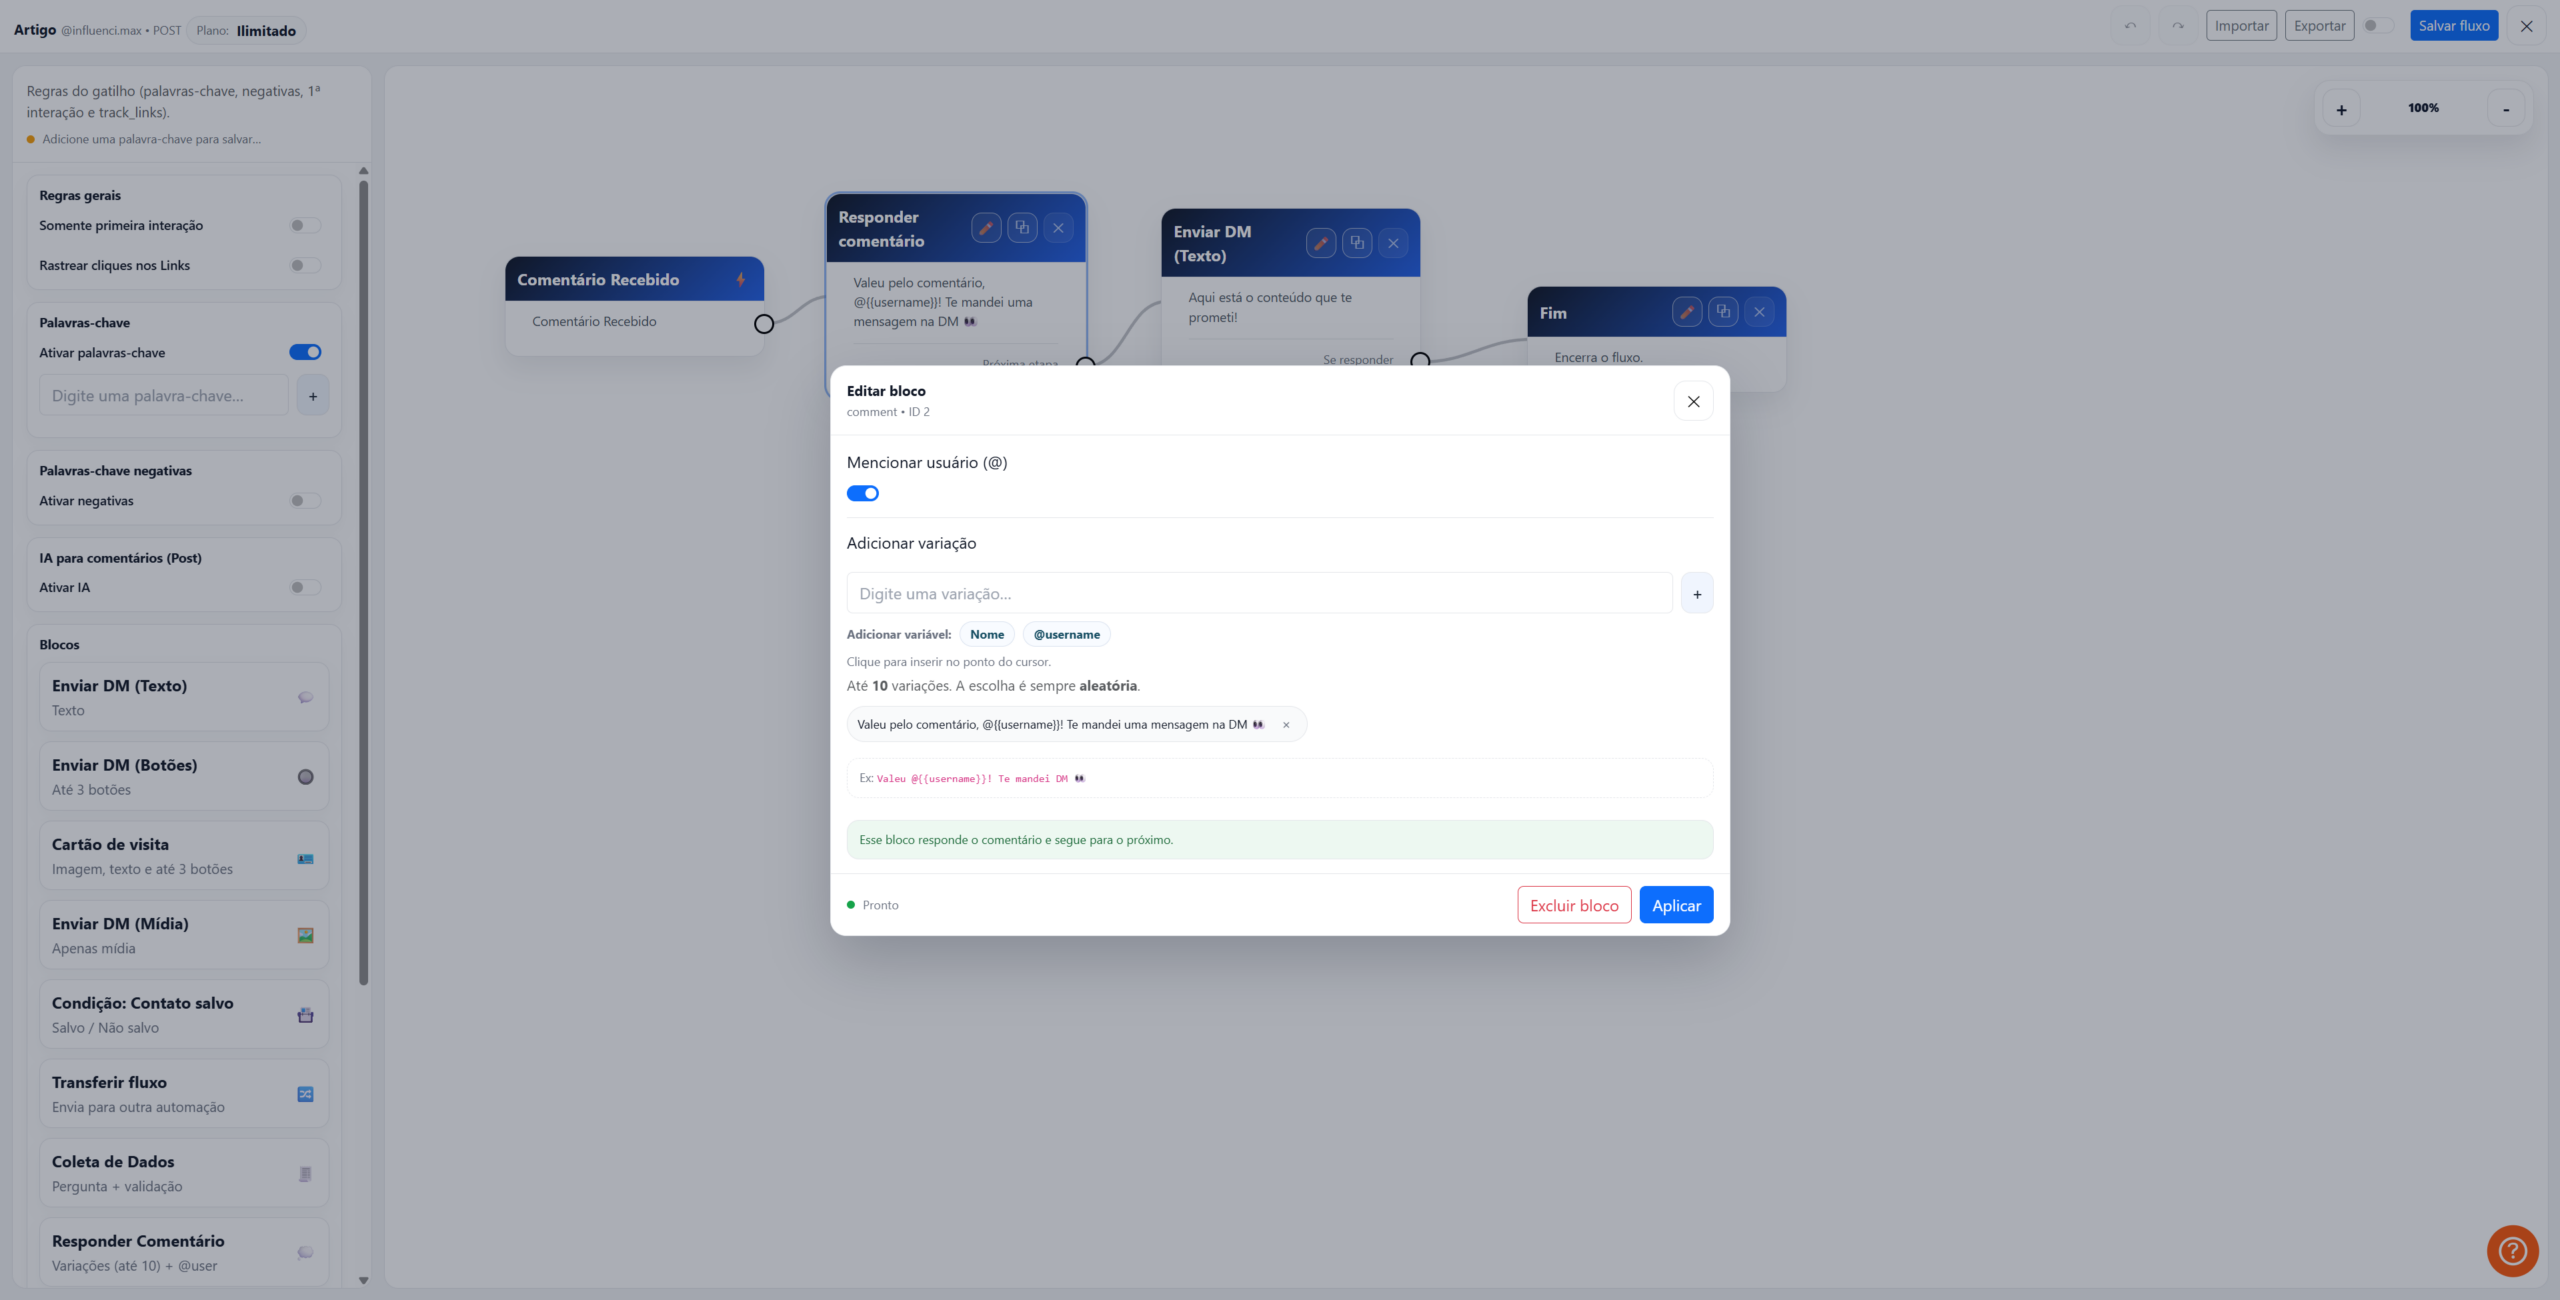Zoom in canvas with plus button
The width and height of the screenshot is (2560, 1300).
click(x=2341, y=110)
